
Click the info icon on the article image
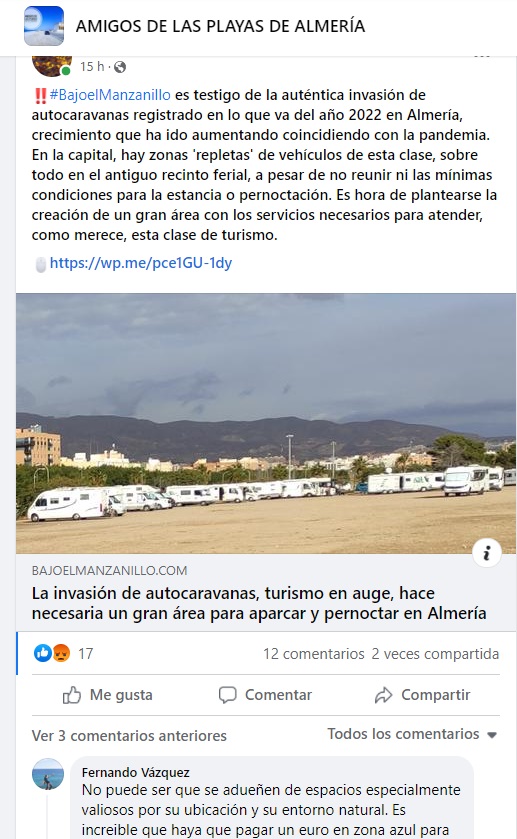(487, 553)
